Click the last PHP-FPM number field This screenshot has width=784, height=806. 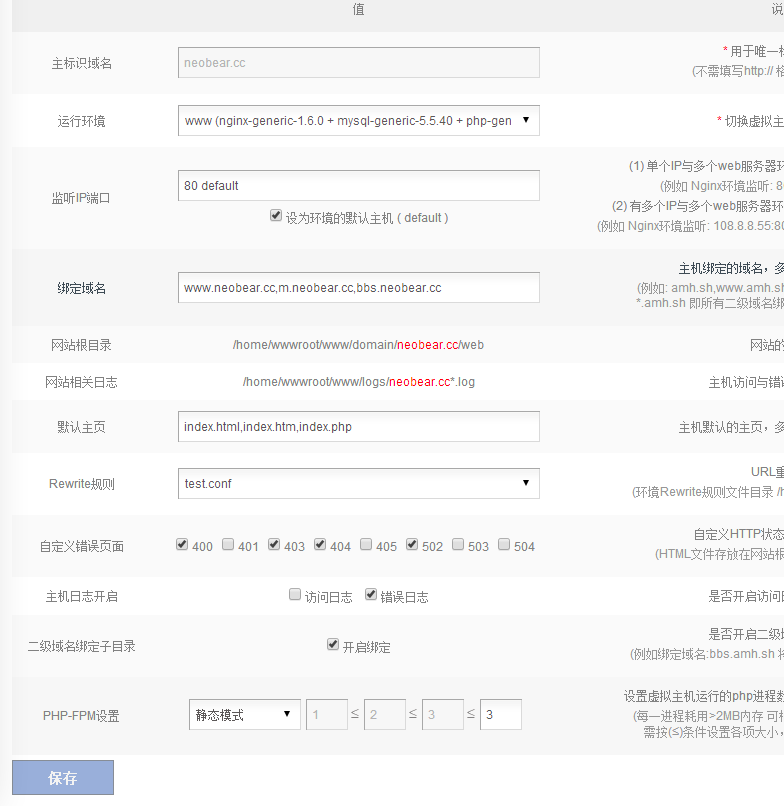pyautogui.click(x=500, y=715)
